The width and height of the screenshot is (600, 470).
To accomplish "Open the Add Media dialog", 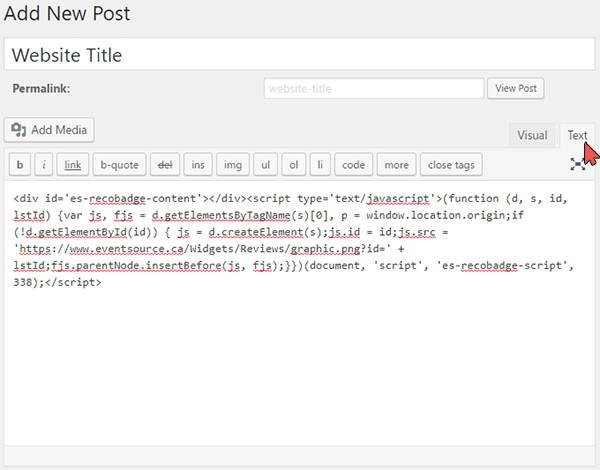I will [x=49, y=130].
